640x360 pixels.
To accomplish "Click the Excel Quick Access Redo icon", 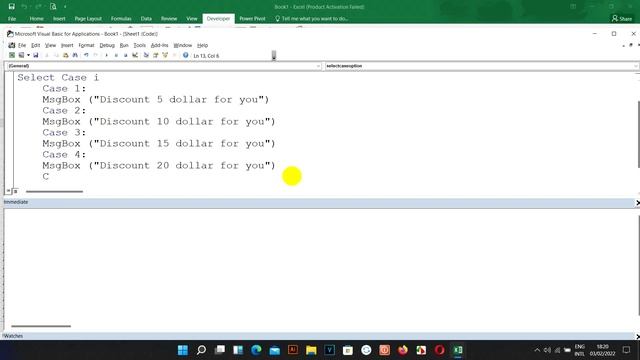I will [x=38, y=7].
